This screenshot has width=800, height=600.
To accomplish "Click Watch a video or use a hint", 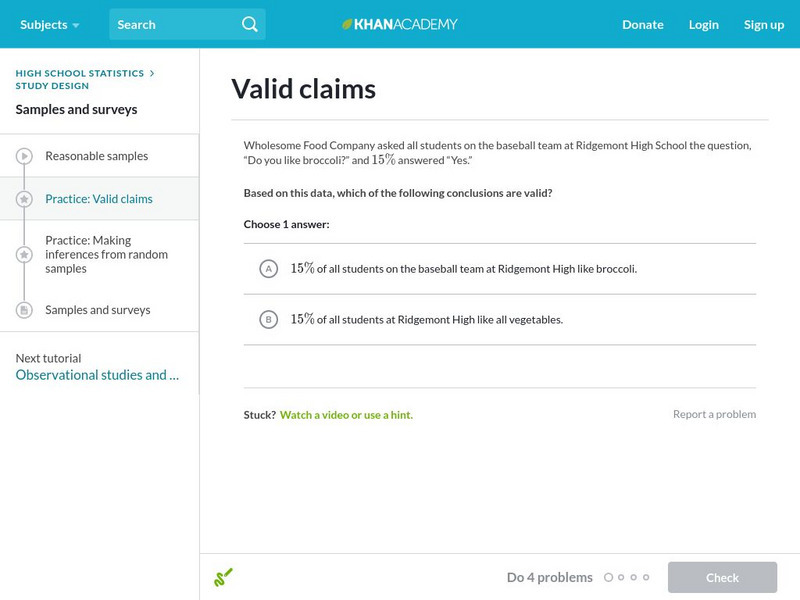I will [x=346, y=414].
